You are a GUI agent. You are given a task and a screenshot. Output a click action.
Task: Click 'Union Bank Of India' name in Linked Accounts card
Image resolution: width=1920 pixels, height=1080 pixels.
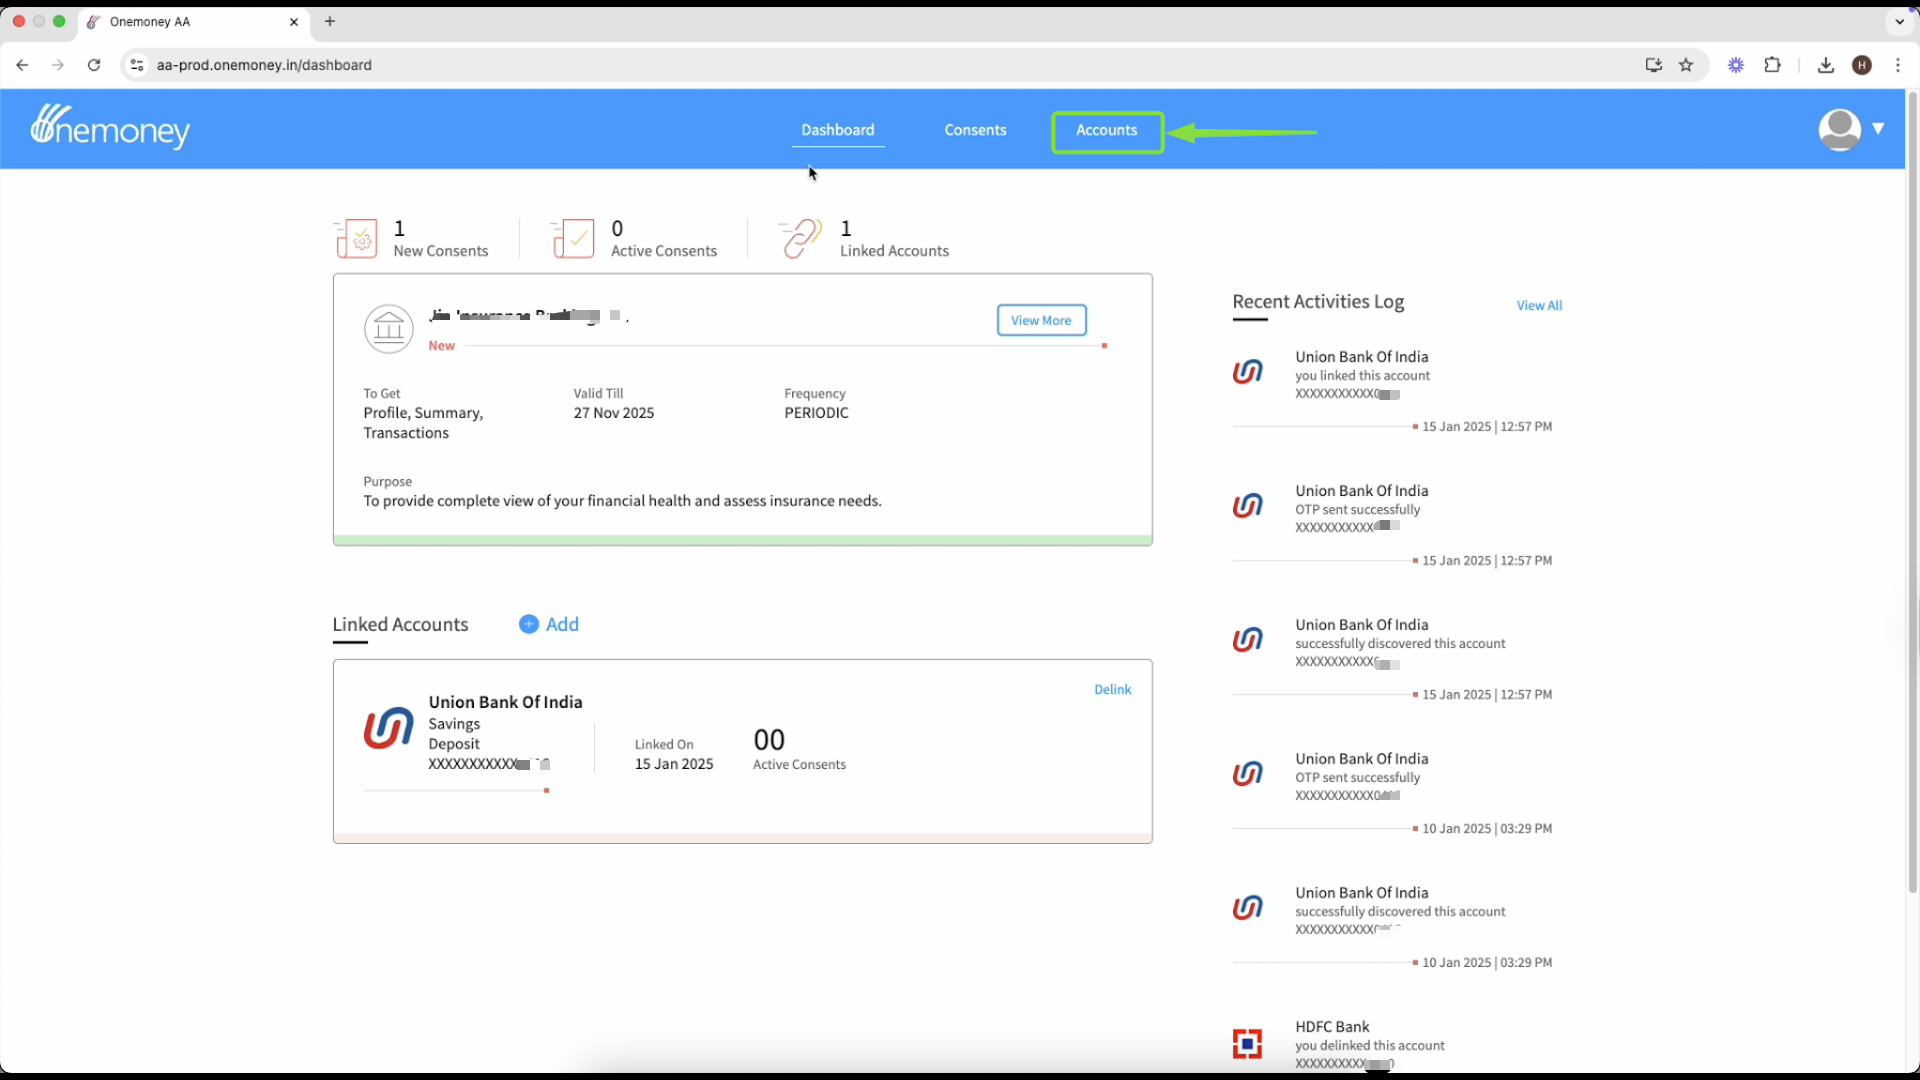505,702
